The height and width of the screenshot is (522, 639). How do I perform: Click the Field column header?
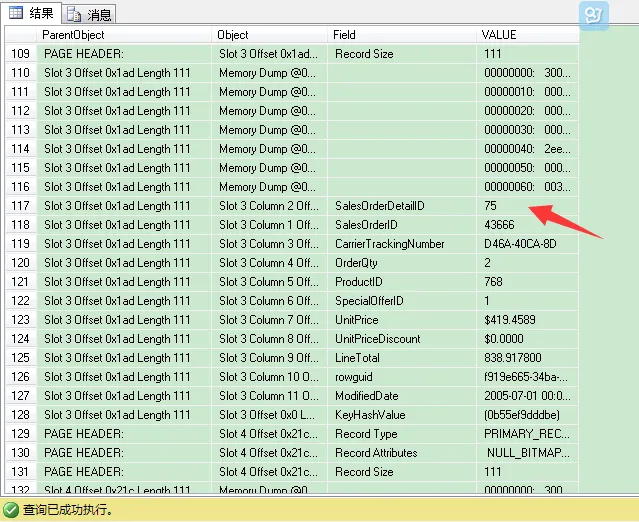point(402,35)
